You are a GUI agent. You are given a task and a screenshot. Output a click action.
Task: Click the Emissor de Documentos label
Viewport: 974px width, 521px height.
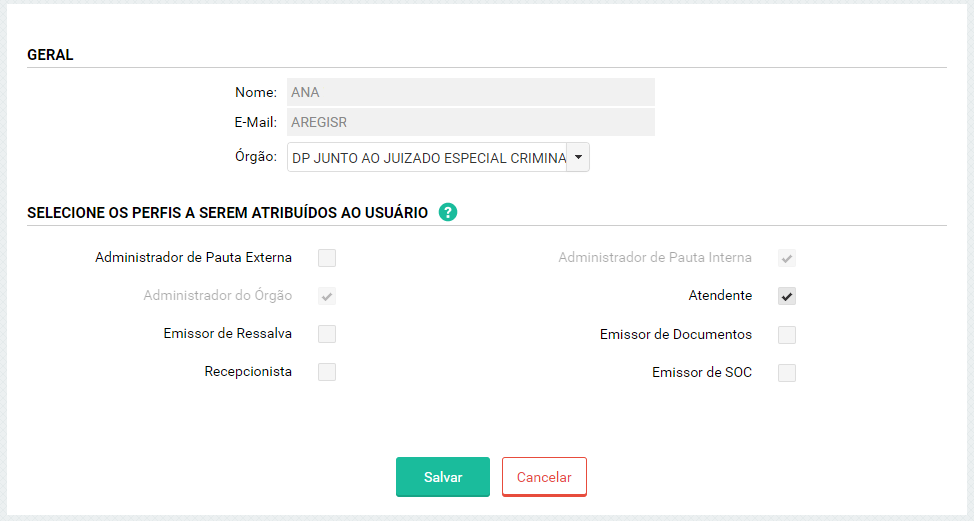coord(676,334)
